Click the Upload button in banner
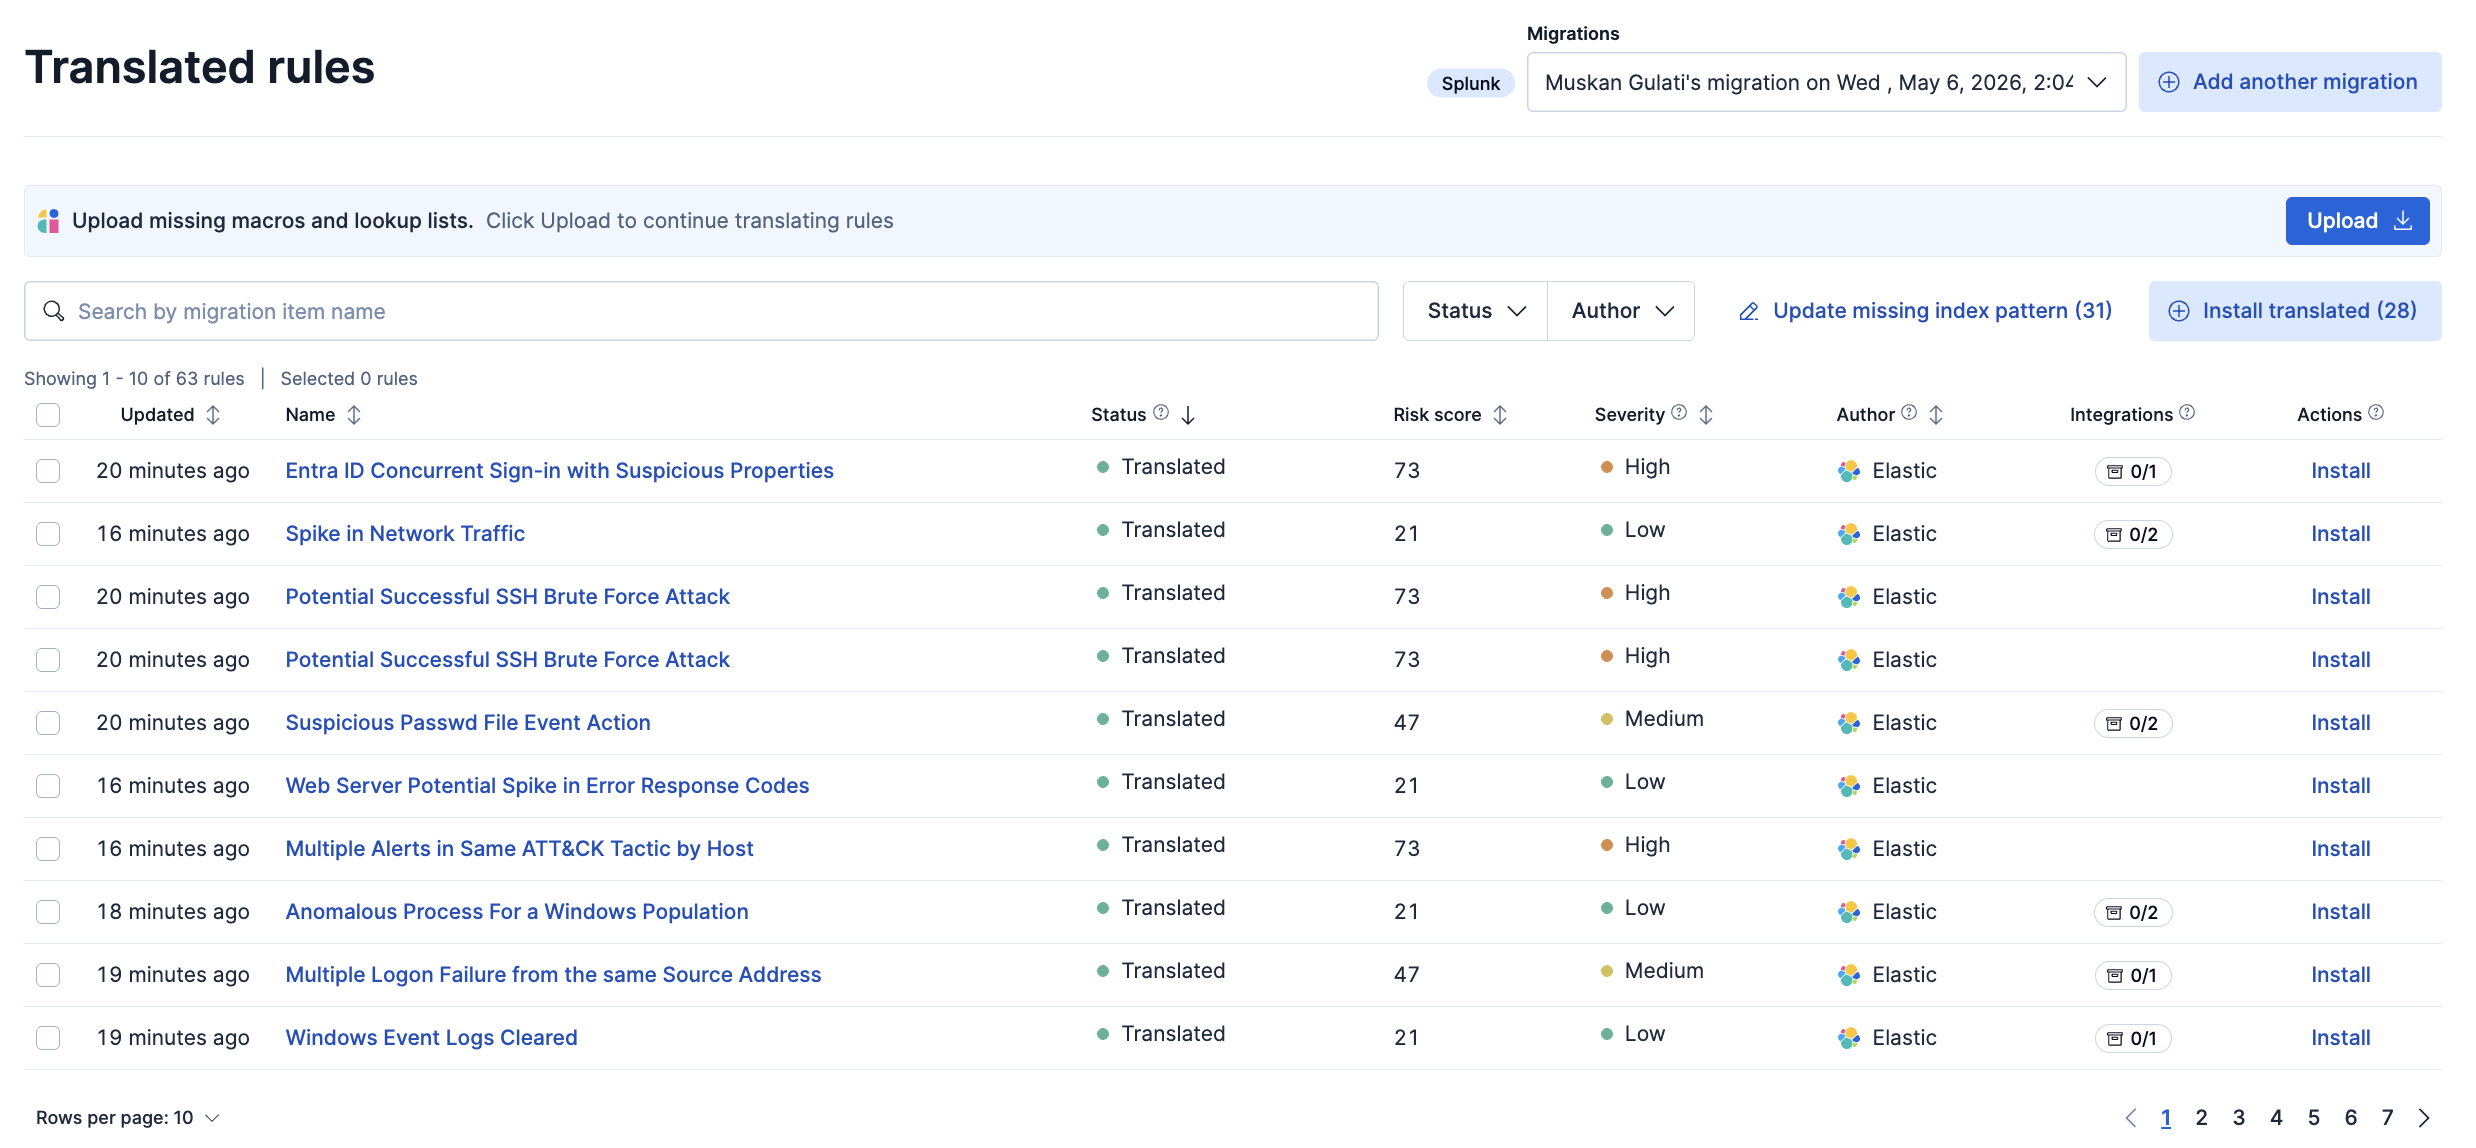Image resolution: width=2476 pixels, height=1148 pixels. (2357, 221)
